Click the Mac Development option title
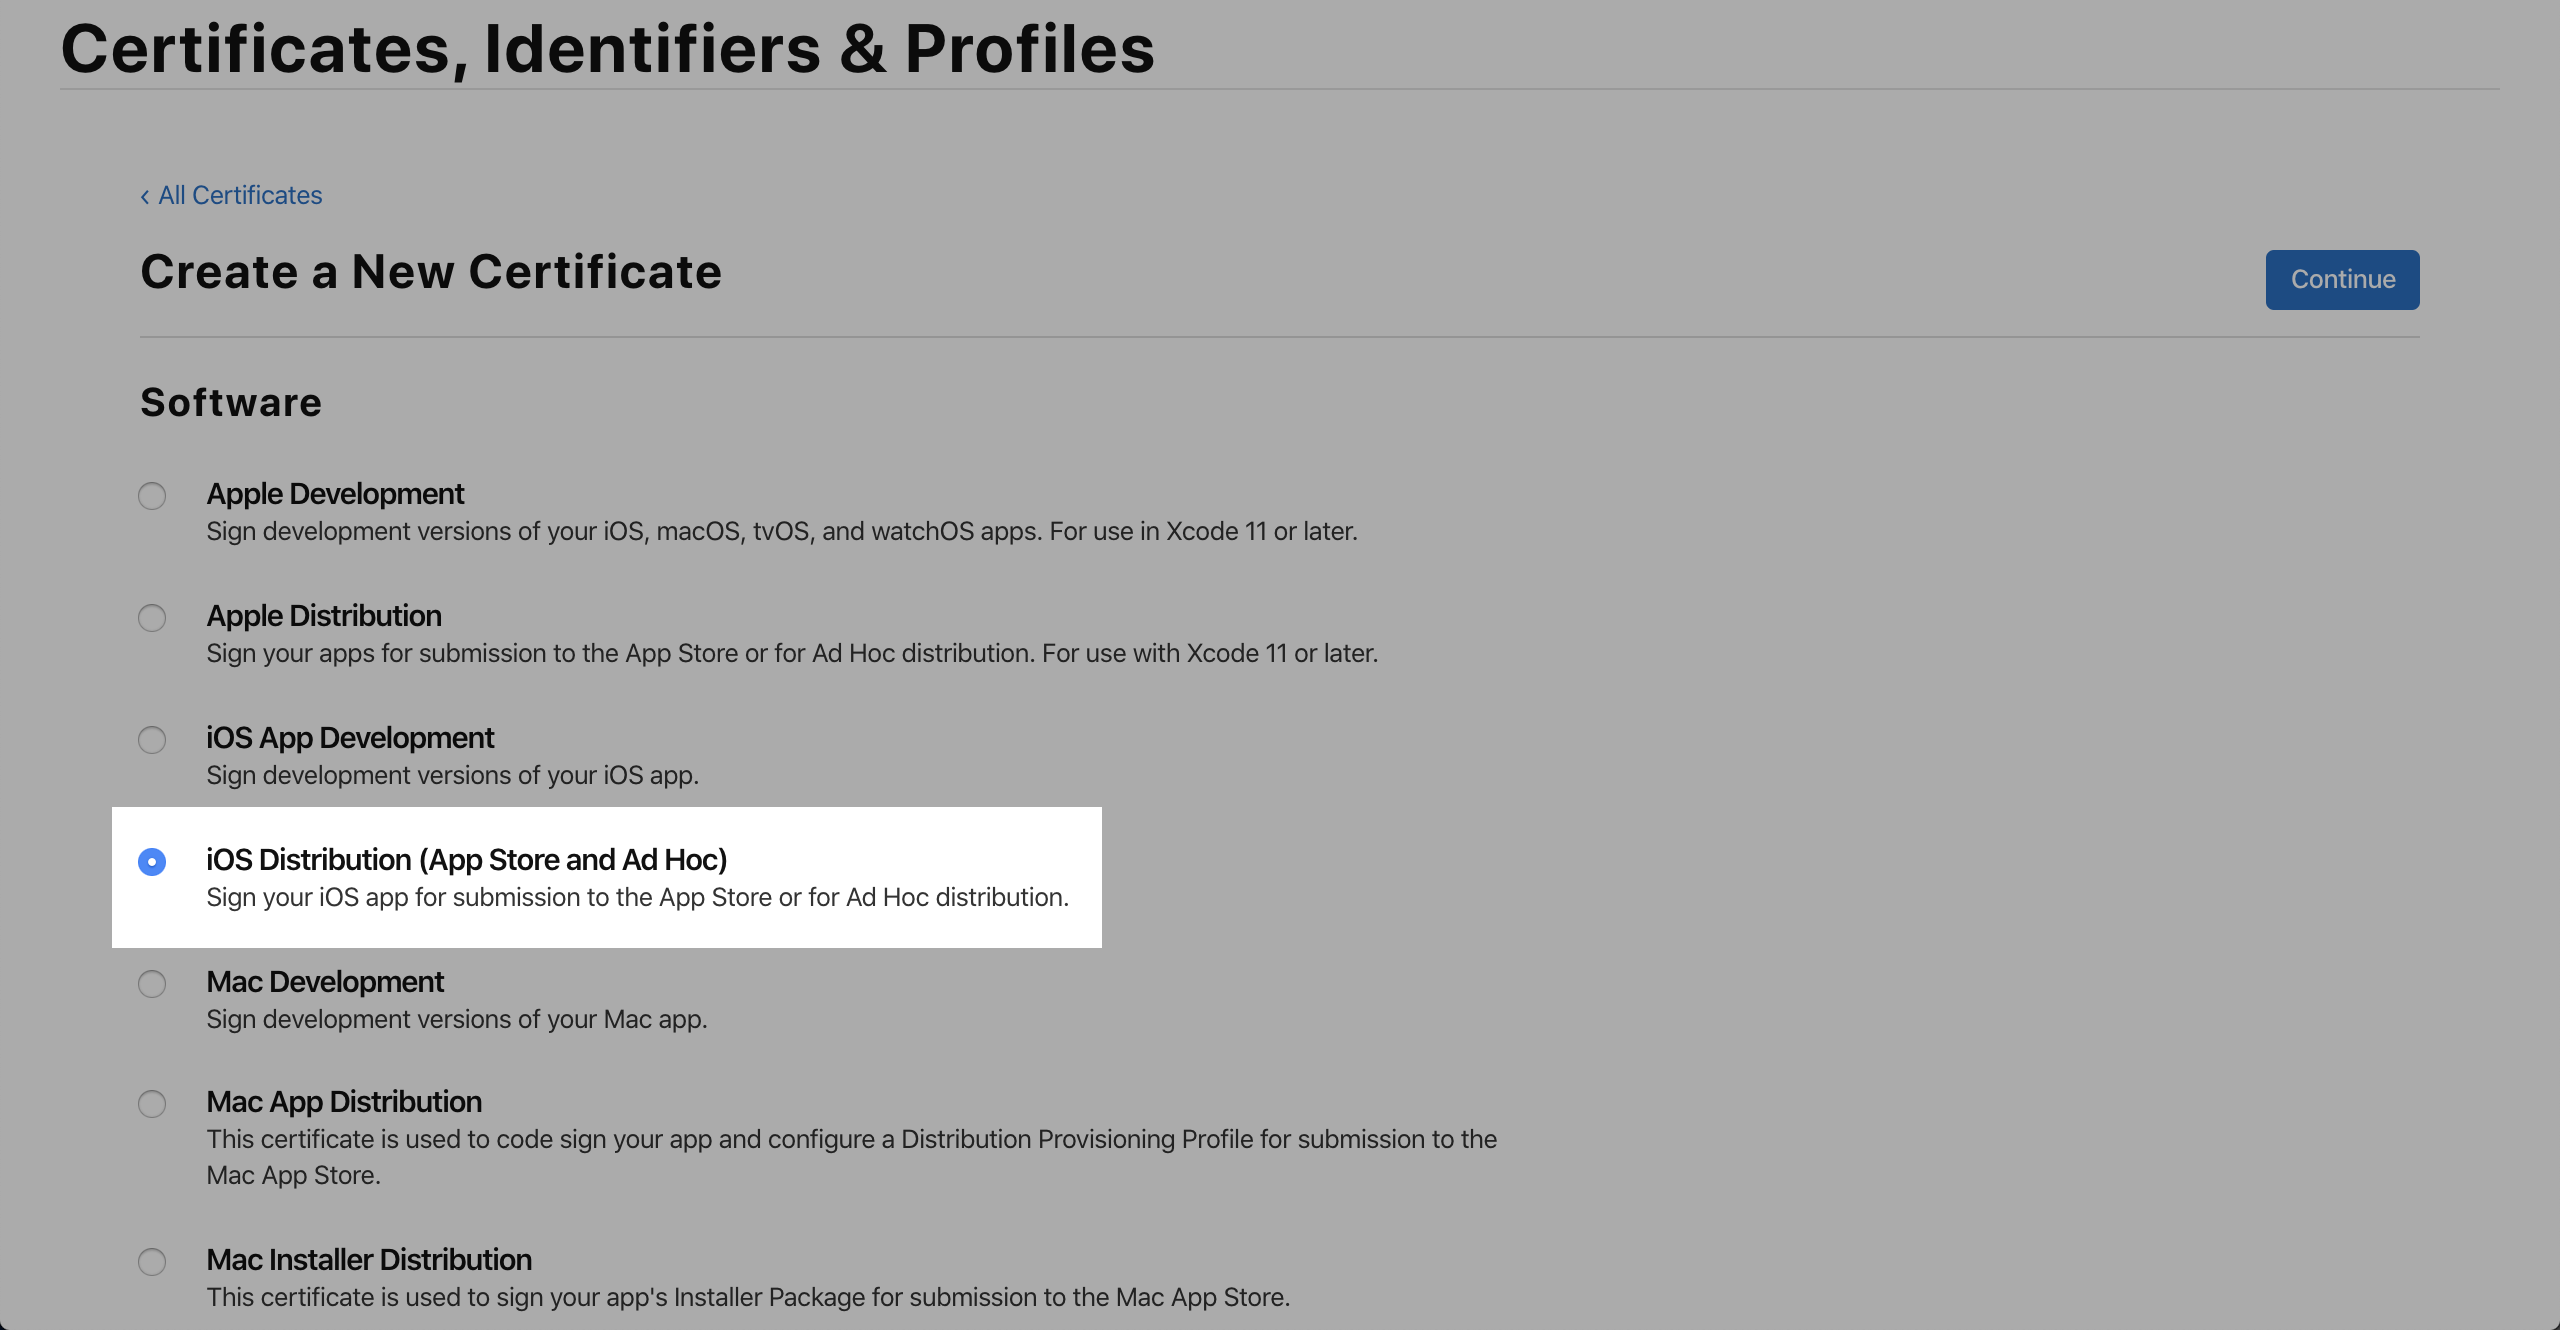The image size is (2560, 1330). (325, 982)
